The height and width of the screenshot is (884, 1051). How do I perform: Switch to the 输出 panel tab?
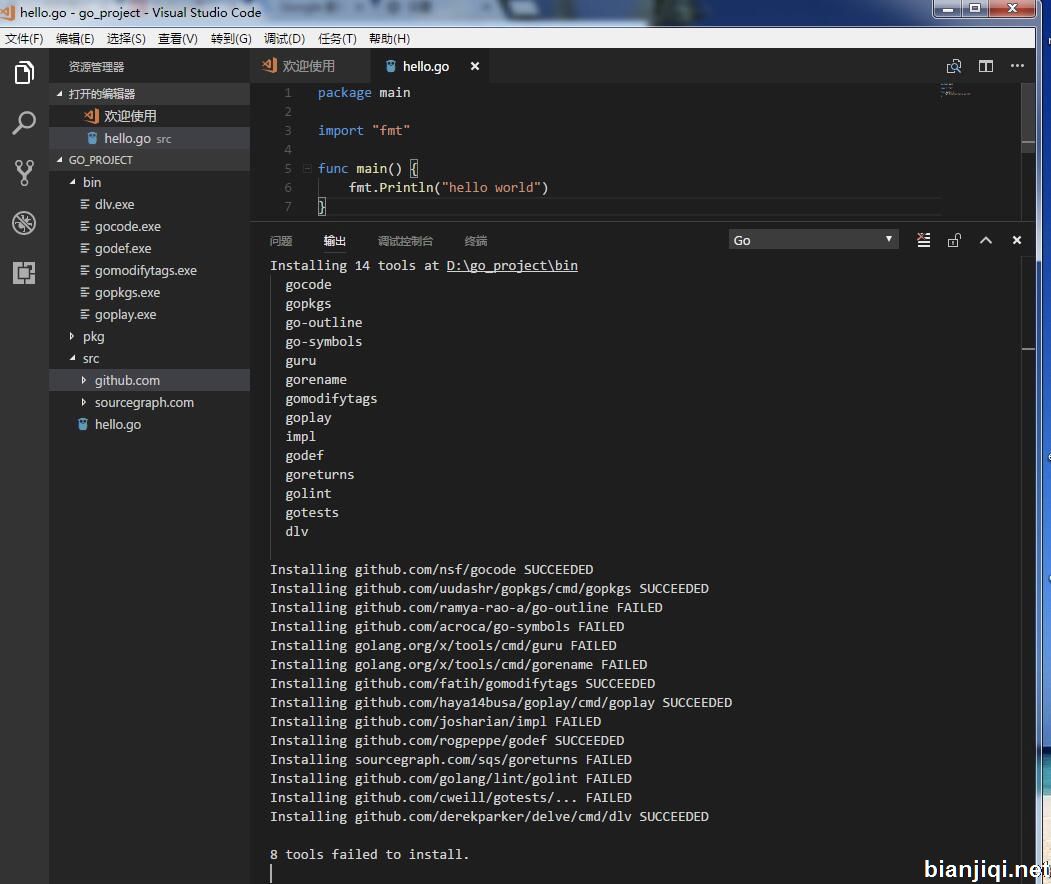click(334, 241)
